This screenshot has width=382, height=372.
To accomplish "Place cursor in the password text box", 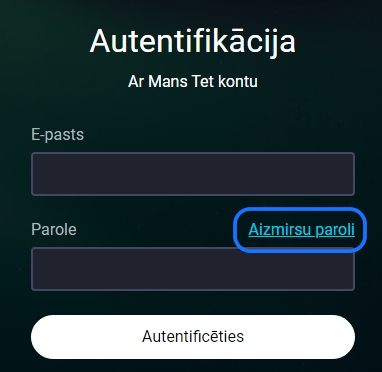I will tap(193, 269).
